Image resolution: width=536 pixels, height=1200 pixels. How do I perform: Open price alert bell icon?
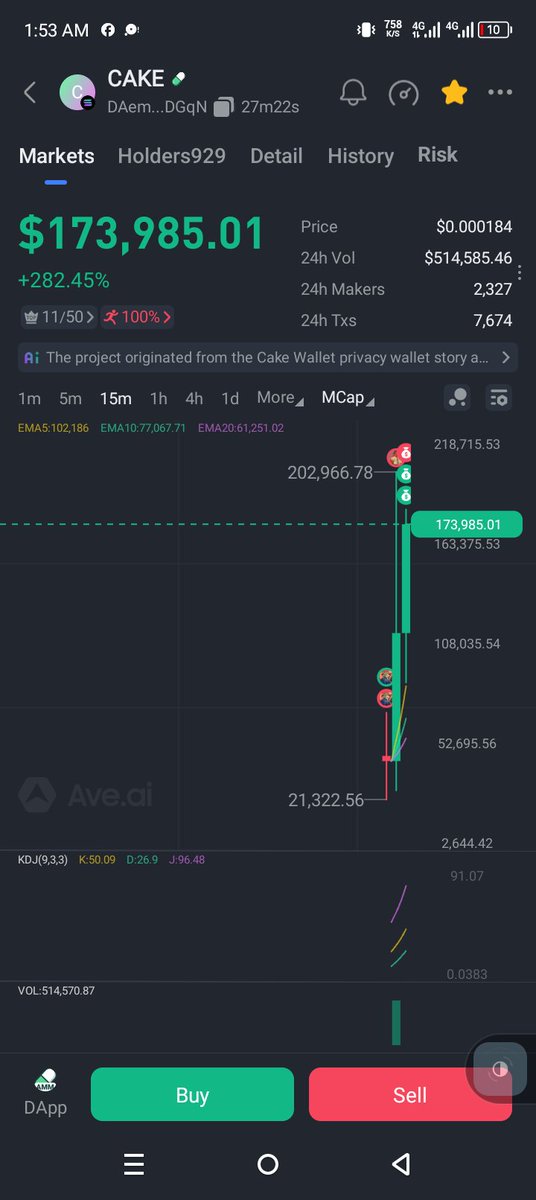(x=352, y=93)
